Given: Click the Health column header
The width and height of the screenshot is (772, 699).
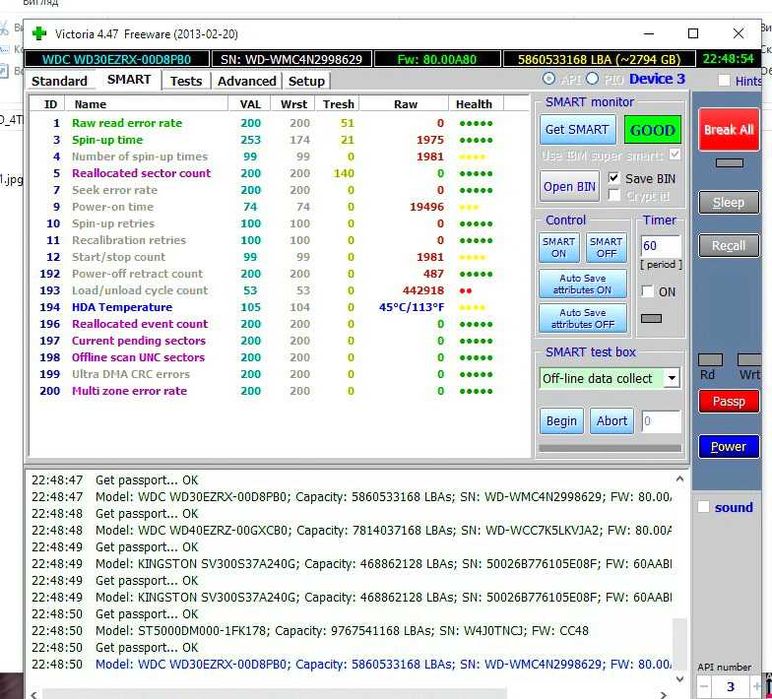Looking at the screenshot, I should click(x=474, y=104).
